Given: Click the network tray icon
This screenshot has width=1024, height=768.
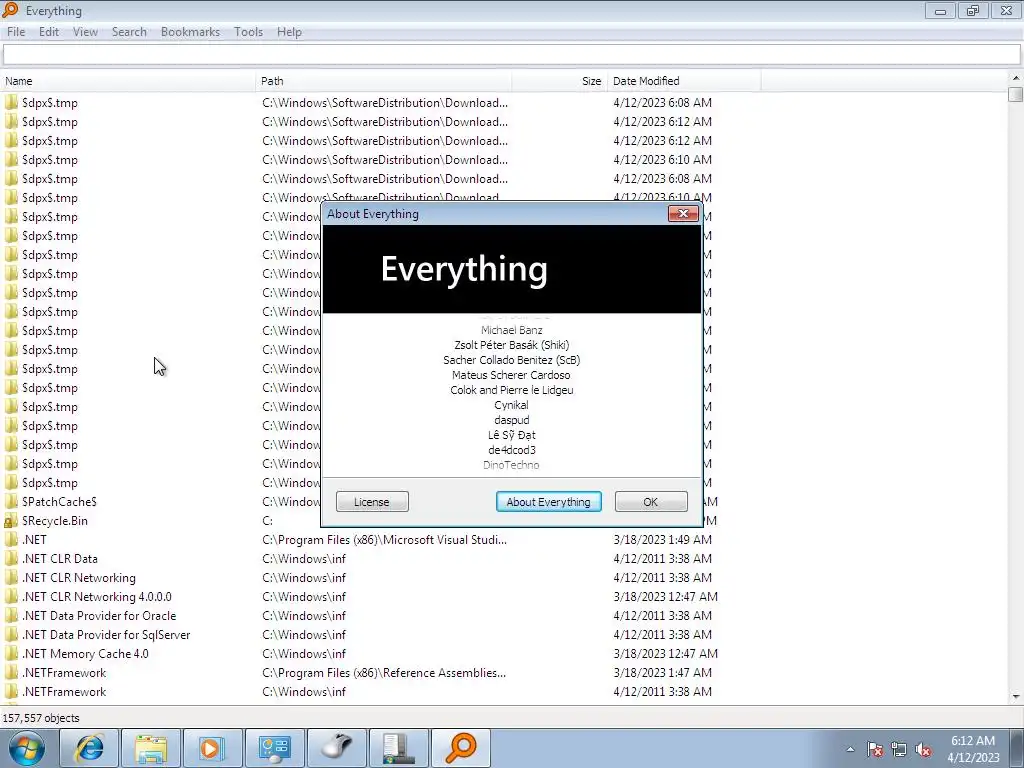Looking at the screenshot, I should [x=899, y=749].
